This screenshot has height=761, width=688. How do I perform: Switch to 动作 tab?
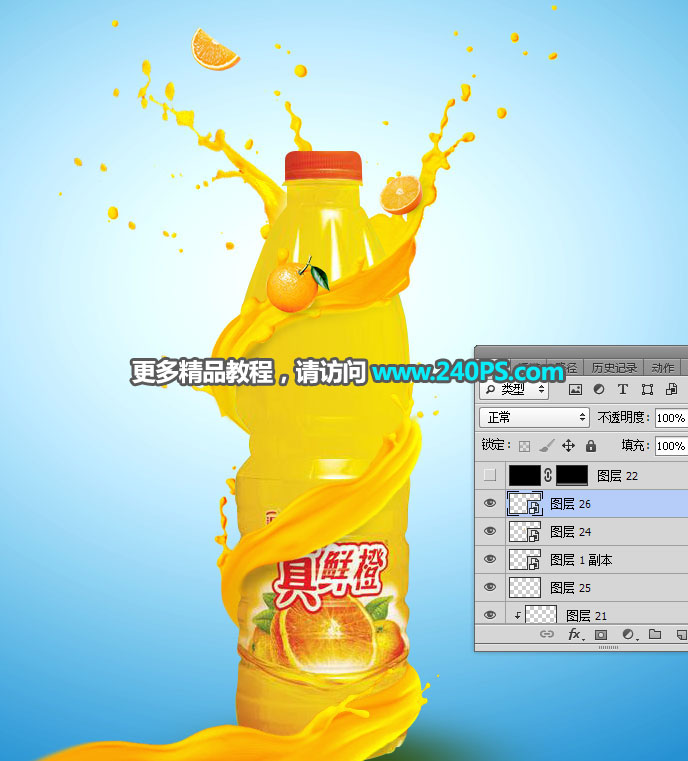click(662, 368)
